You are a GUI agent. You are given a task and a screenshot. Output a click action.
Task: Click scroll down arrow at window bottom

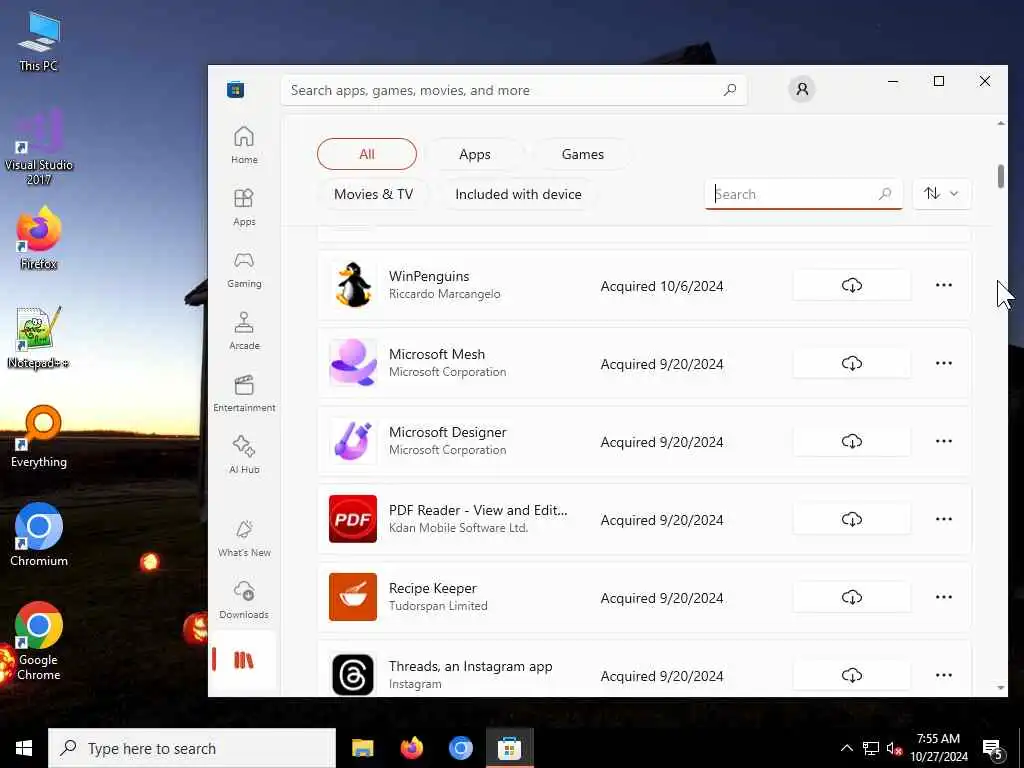coord(1001,688)
